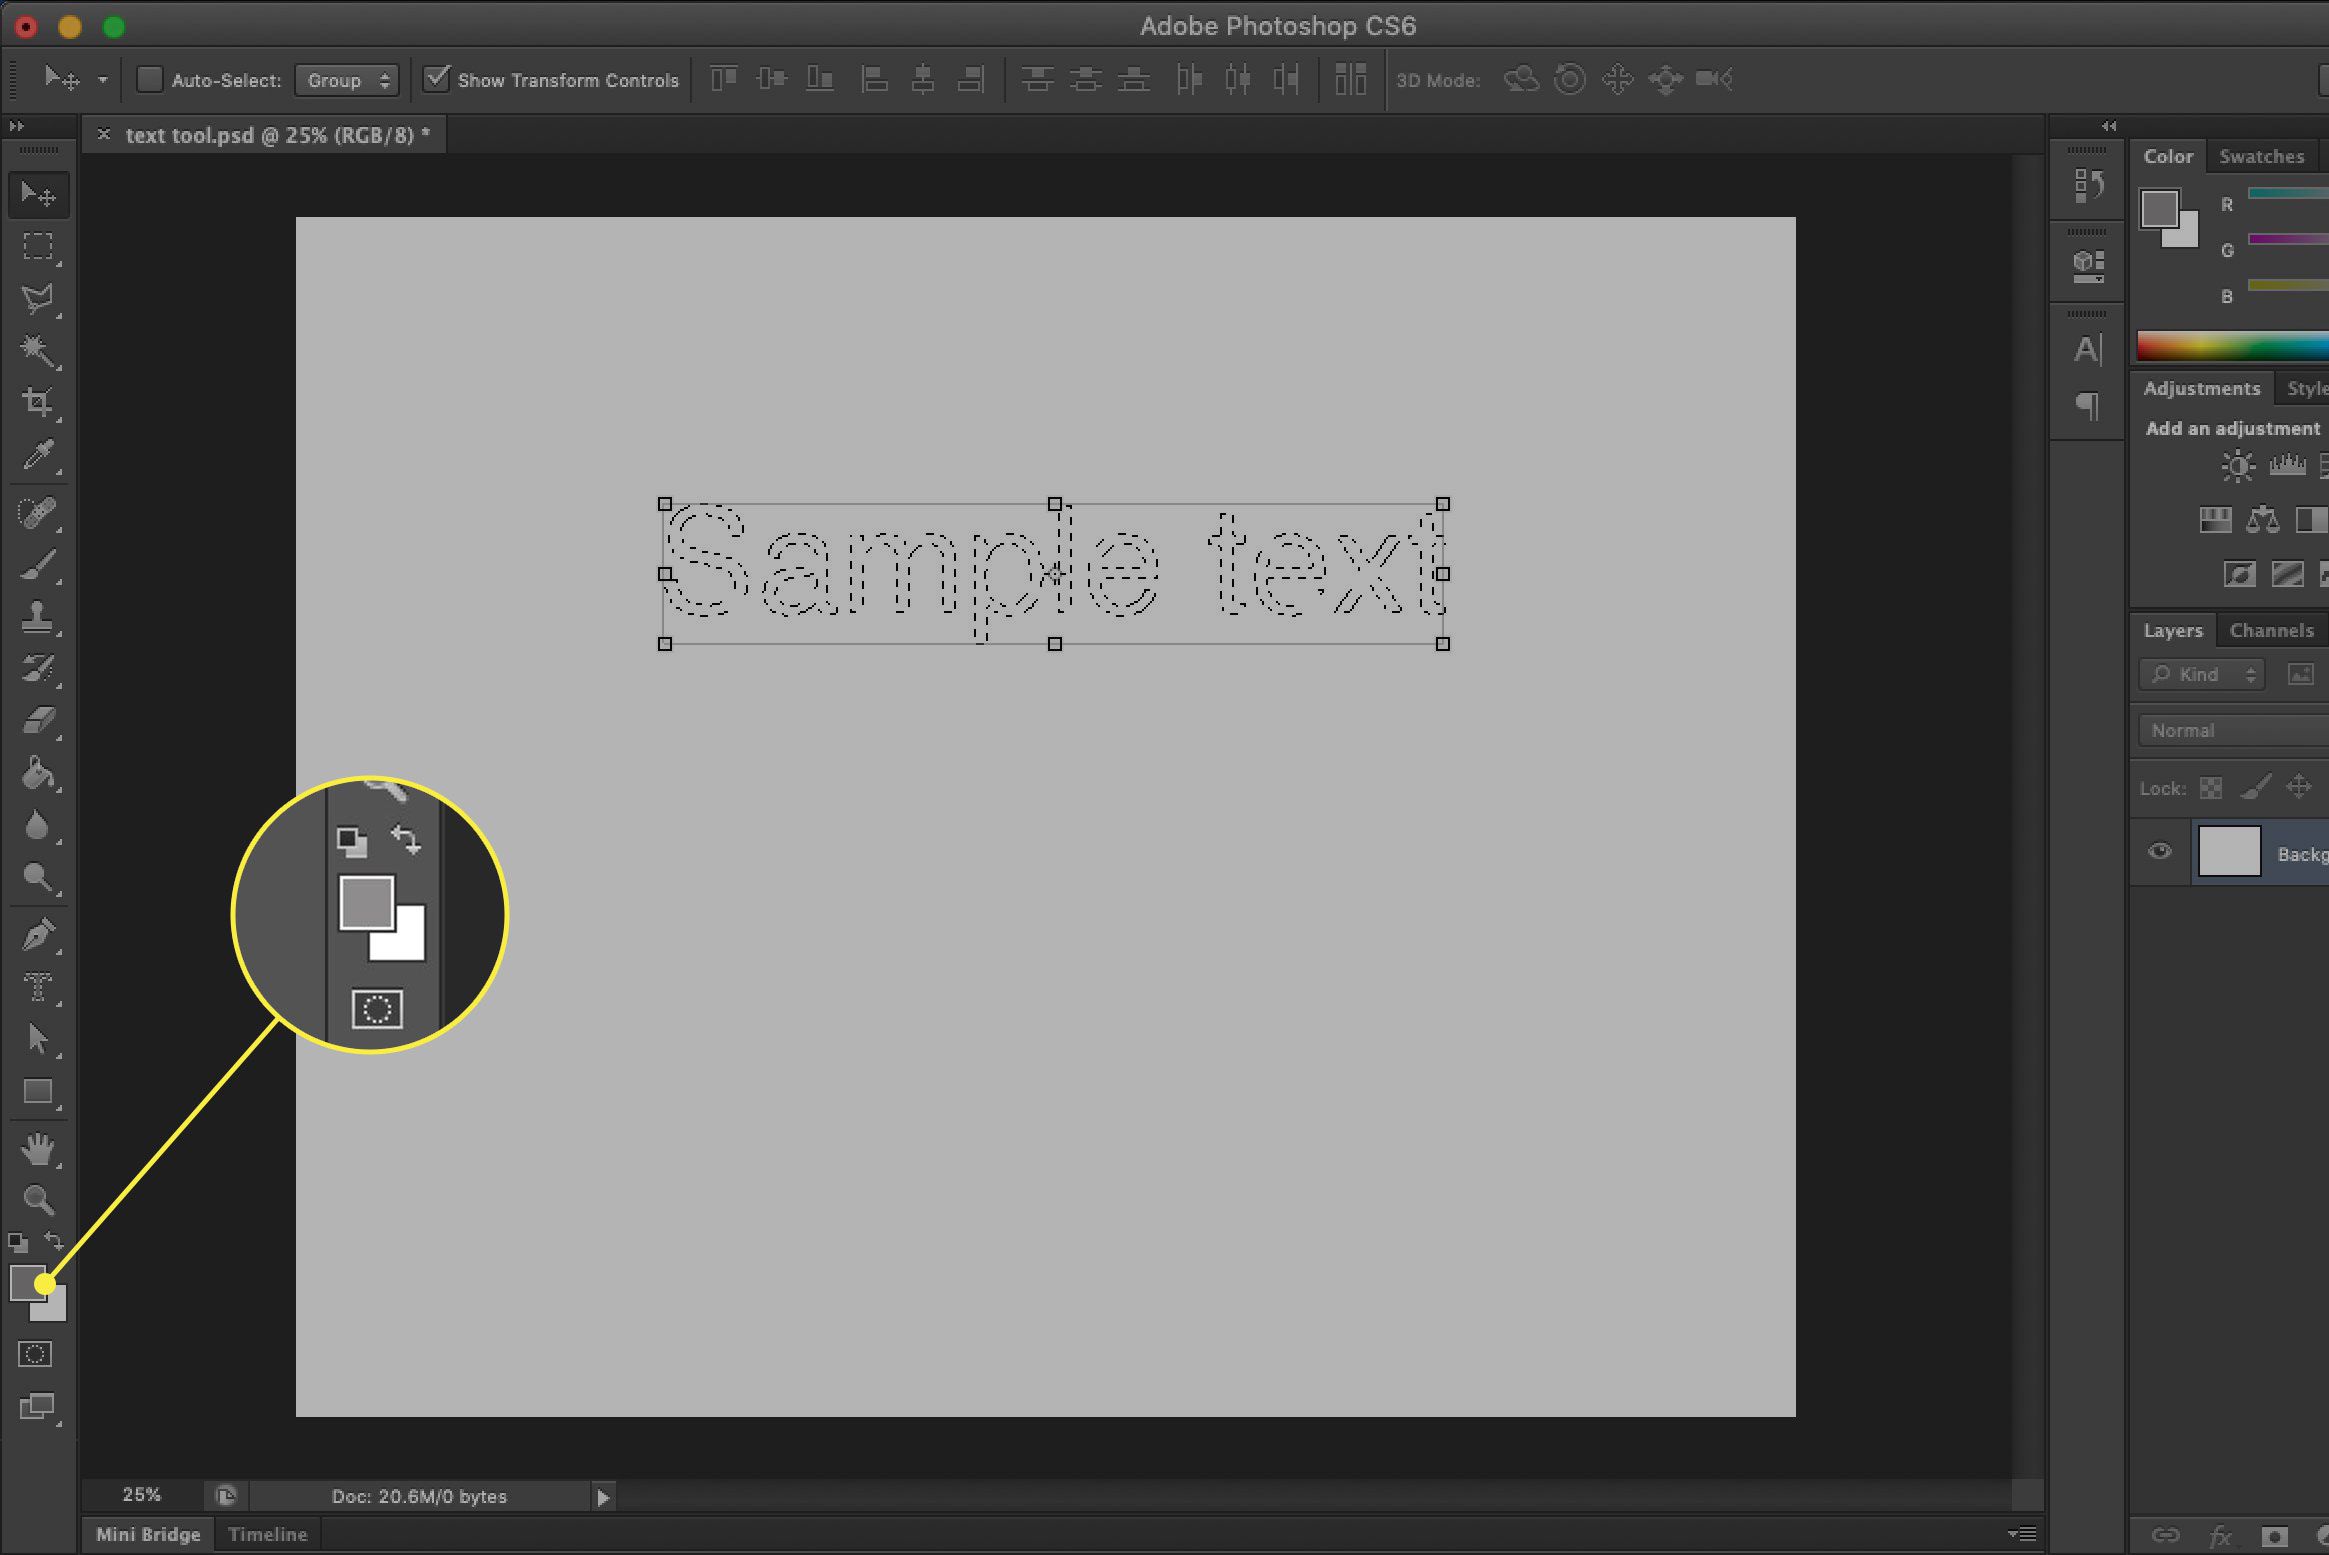Image resolution: width=2329 pixels, height=1555 pixels.
Task: Select the Crop tool
Action: pos(39,402)
